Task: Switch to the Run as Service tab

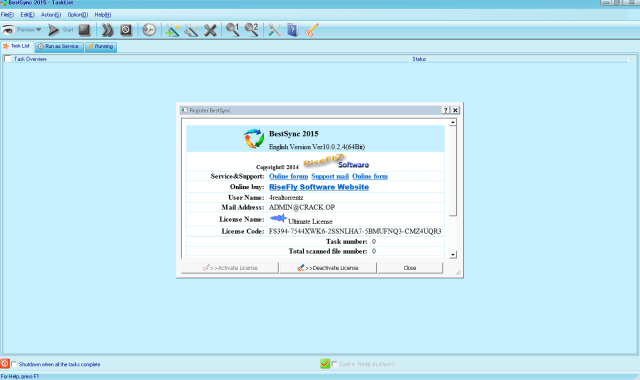Action: (x=59, y=47)
